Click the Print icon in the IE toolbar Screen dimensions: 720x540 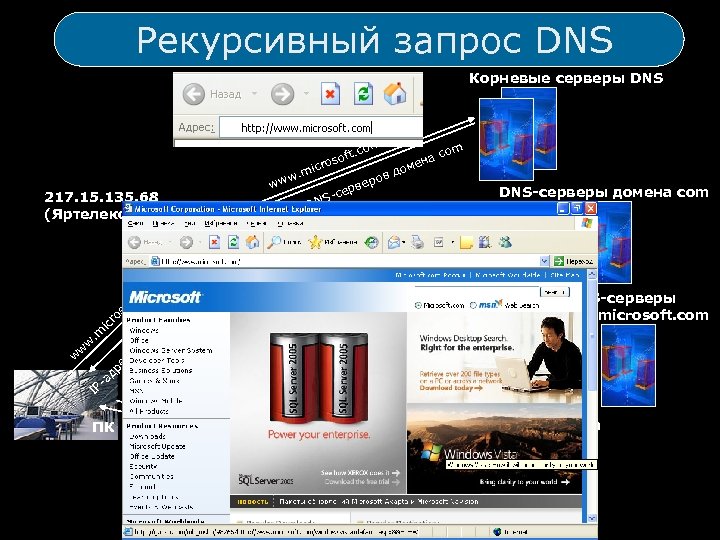417,242
